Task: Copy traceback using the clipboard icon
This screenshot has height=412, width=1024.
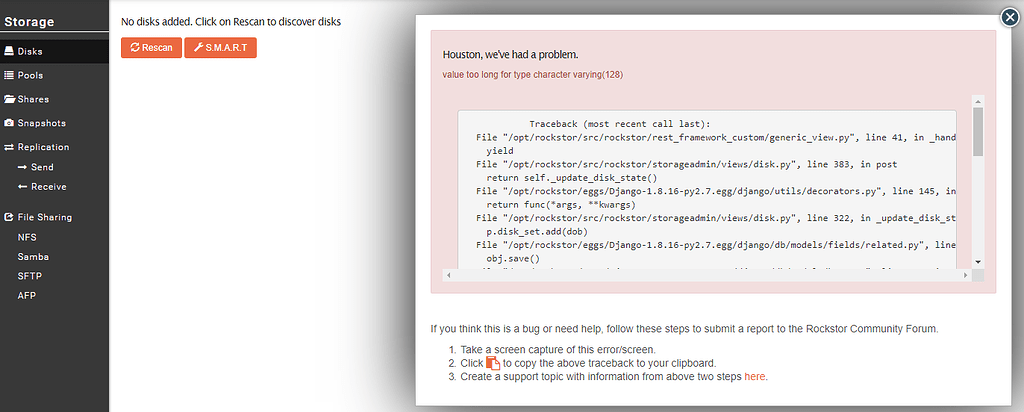Action: [493, 364]
